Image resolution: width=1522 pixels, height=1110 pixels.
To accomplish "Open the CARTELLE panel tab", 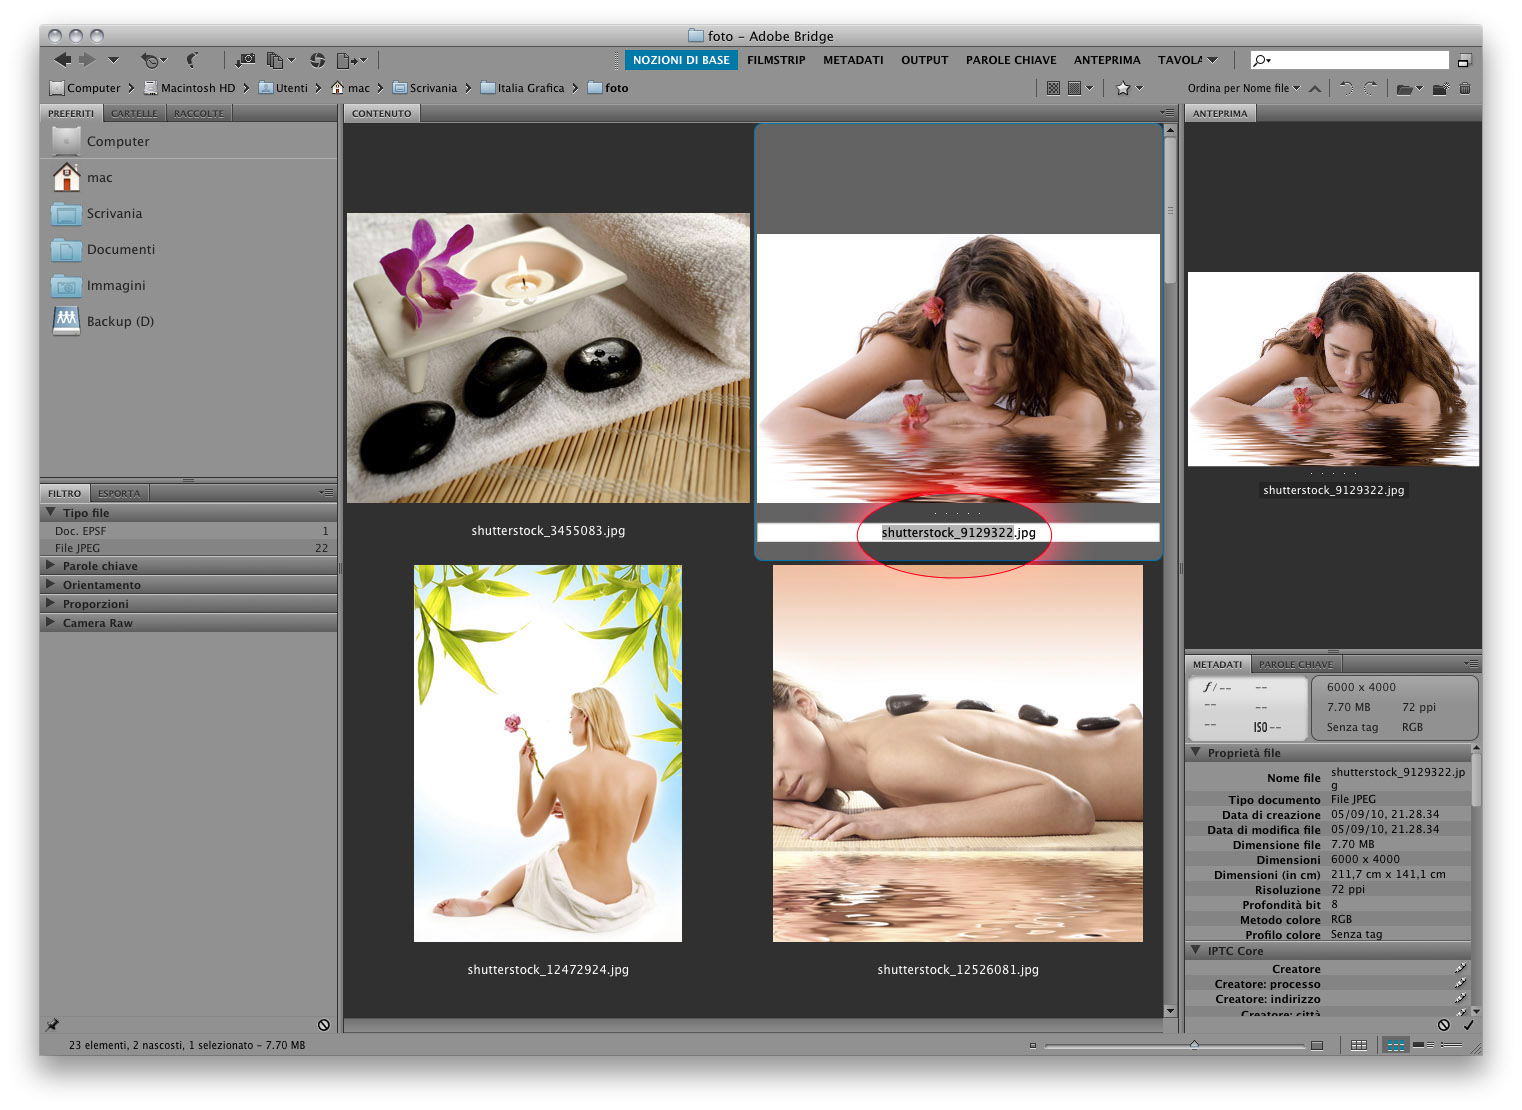I will [134, 113].
